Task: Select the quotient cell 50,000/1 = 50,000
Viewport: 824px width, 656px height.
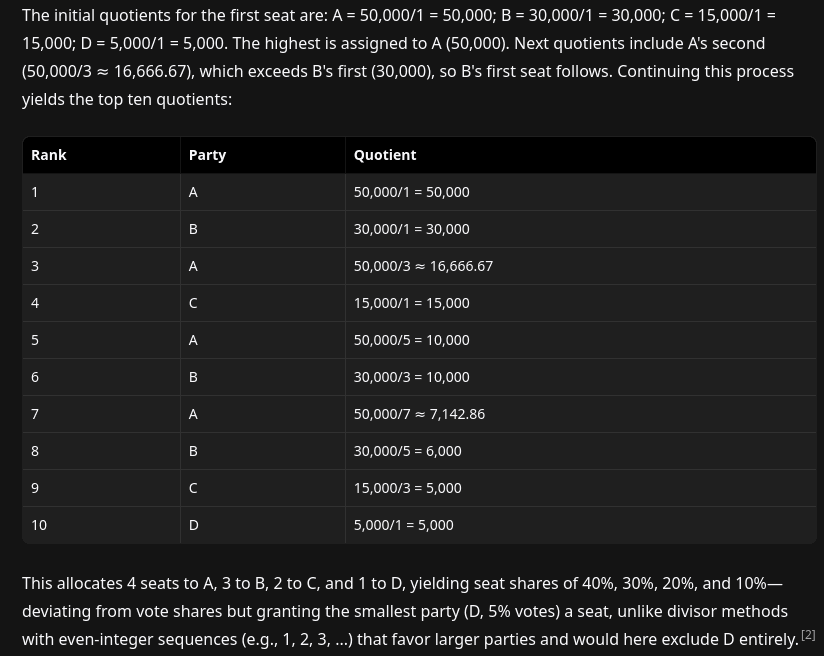Action: point(411,192)
